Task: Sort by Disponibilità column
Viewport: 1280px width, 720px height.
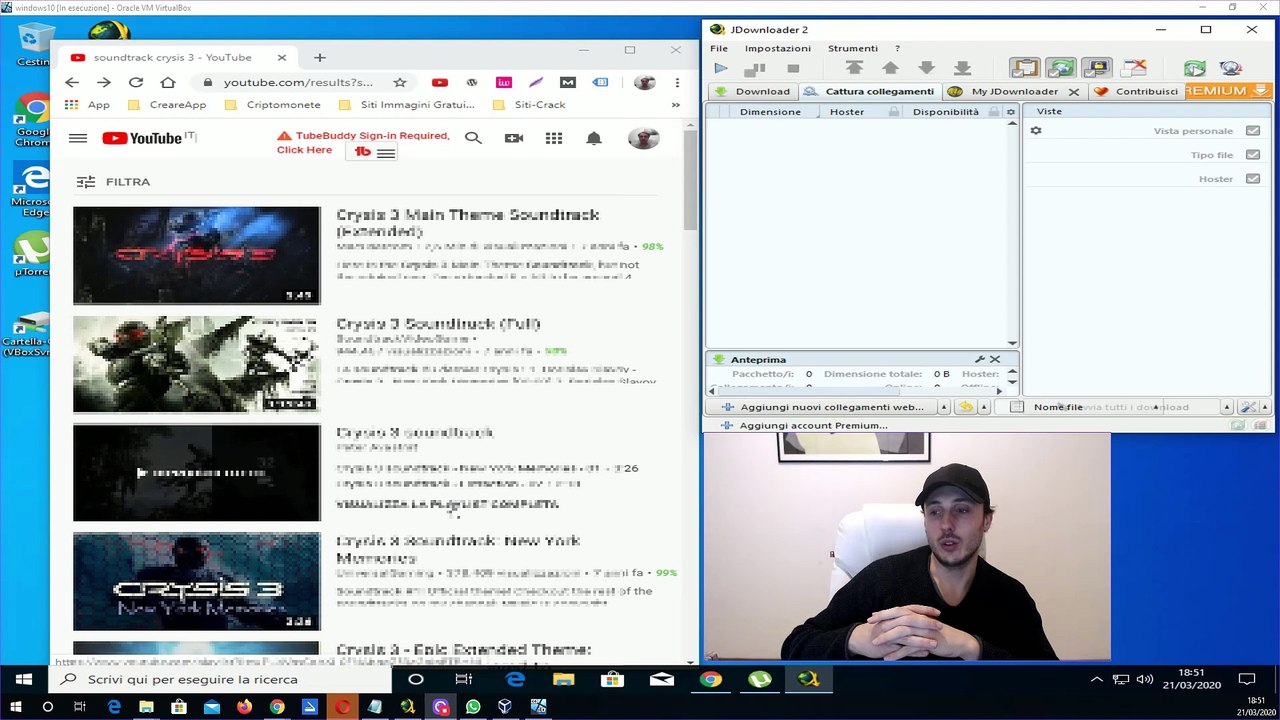Action: 945,112
